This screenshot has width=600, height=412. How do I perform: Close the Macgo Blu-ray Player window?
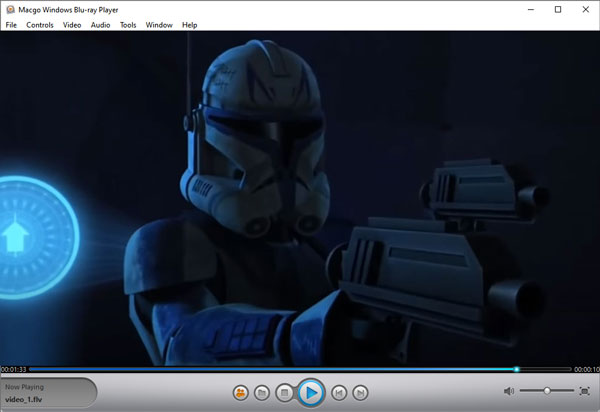pyautogui.click(x=585, y=10)
